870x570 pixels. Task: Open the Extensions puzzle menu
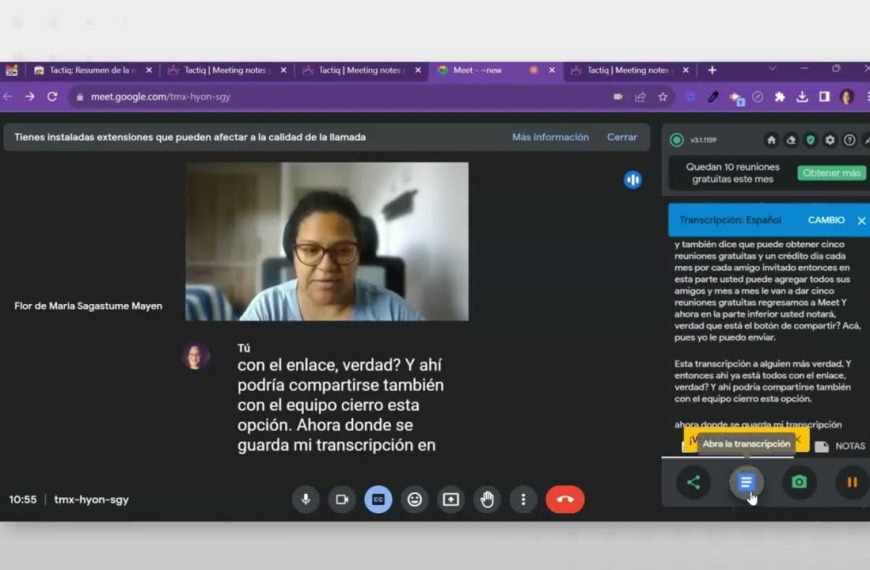tap(780, 97)
